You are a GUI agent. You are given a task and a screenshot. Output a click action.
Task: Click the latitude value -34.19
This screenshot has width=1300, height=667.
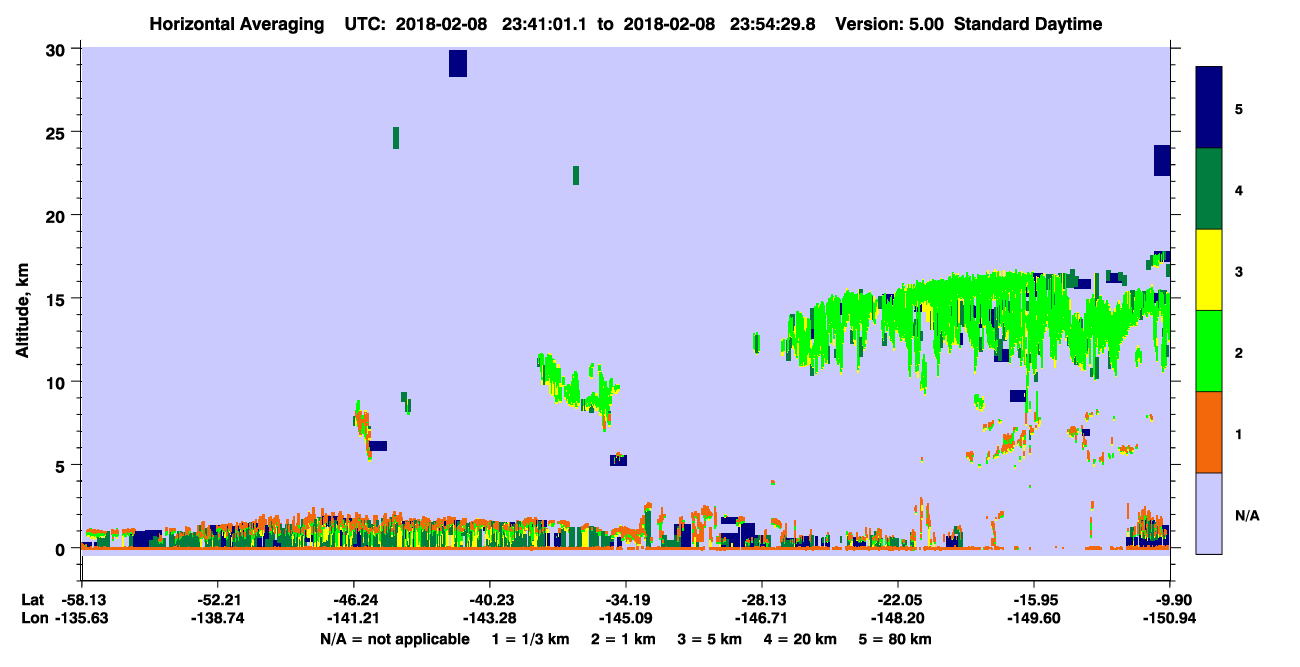[626, 600]
